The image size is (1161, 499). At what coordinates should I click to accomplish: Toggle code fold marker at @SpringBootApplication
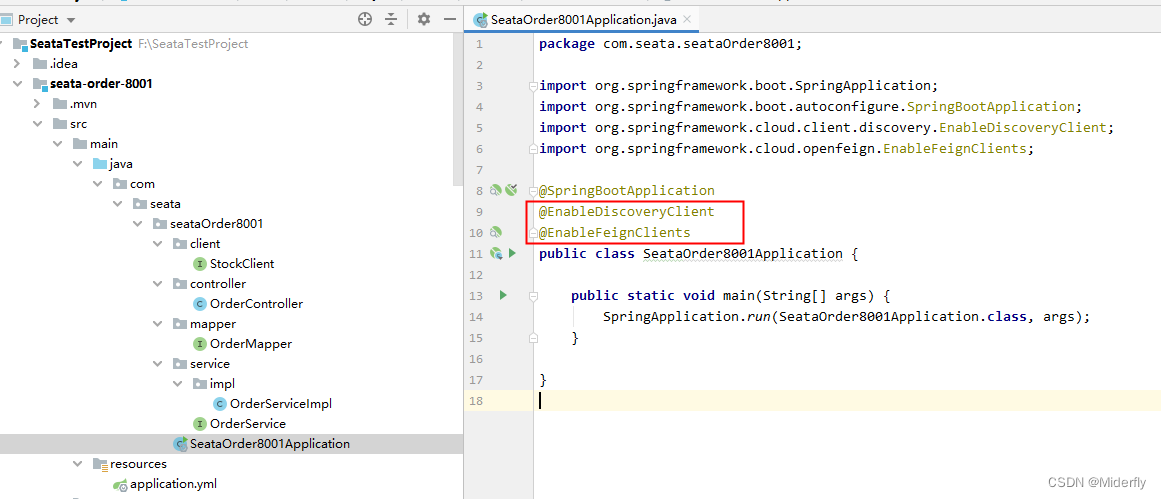pos(534,191)
